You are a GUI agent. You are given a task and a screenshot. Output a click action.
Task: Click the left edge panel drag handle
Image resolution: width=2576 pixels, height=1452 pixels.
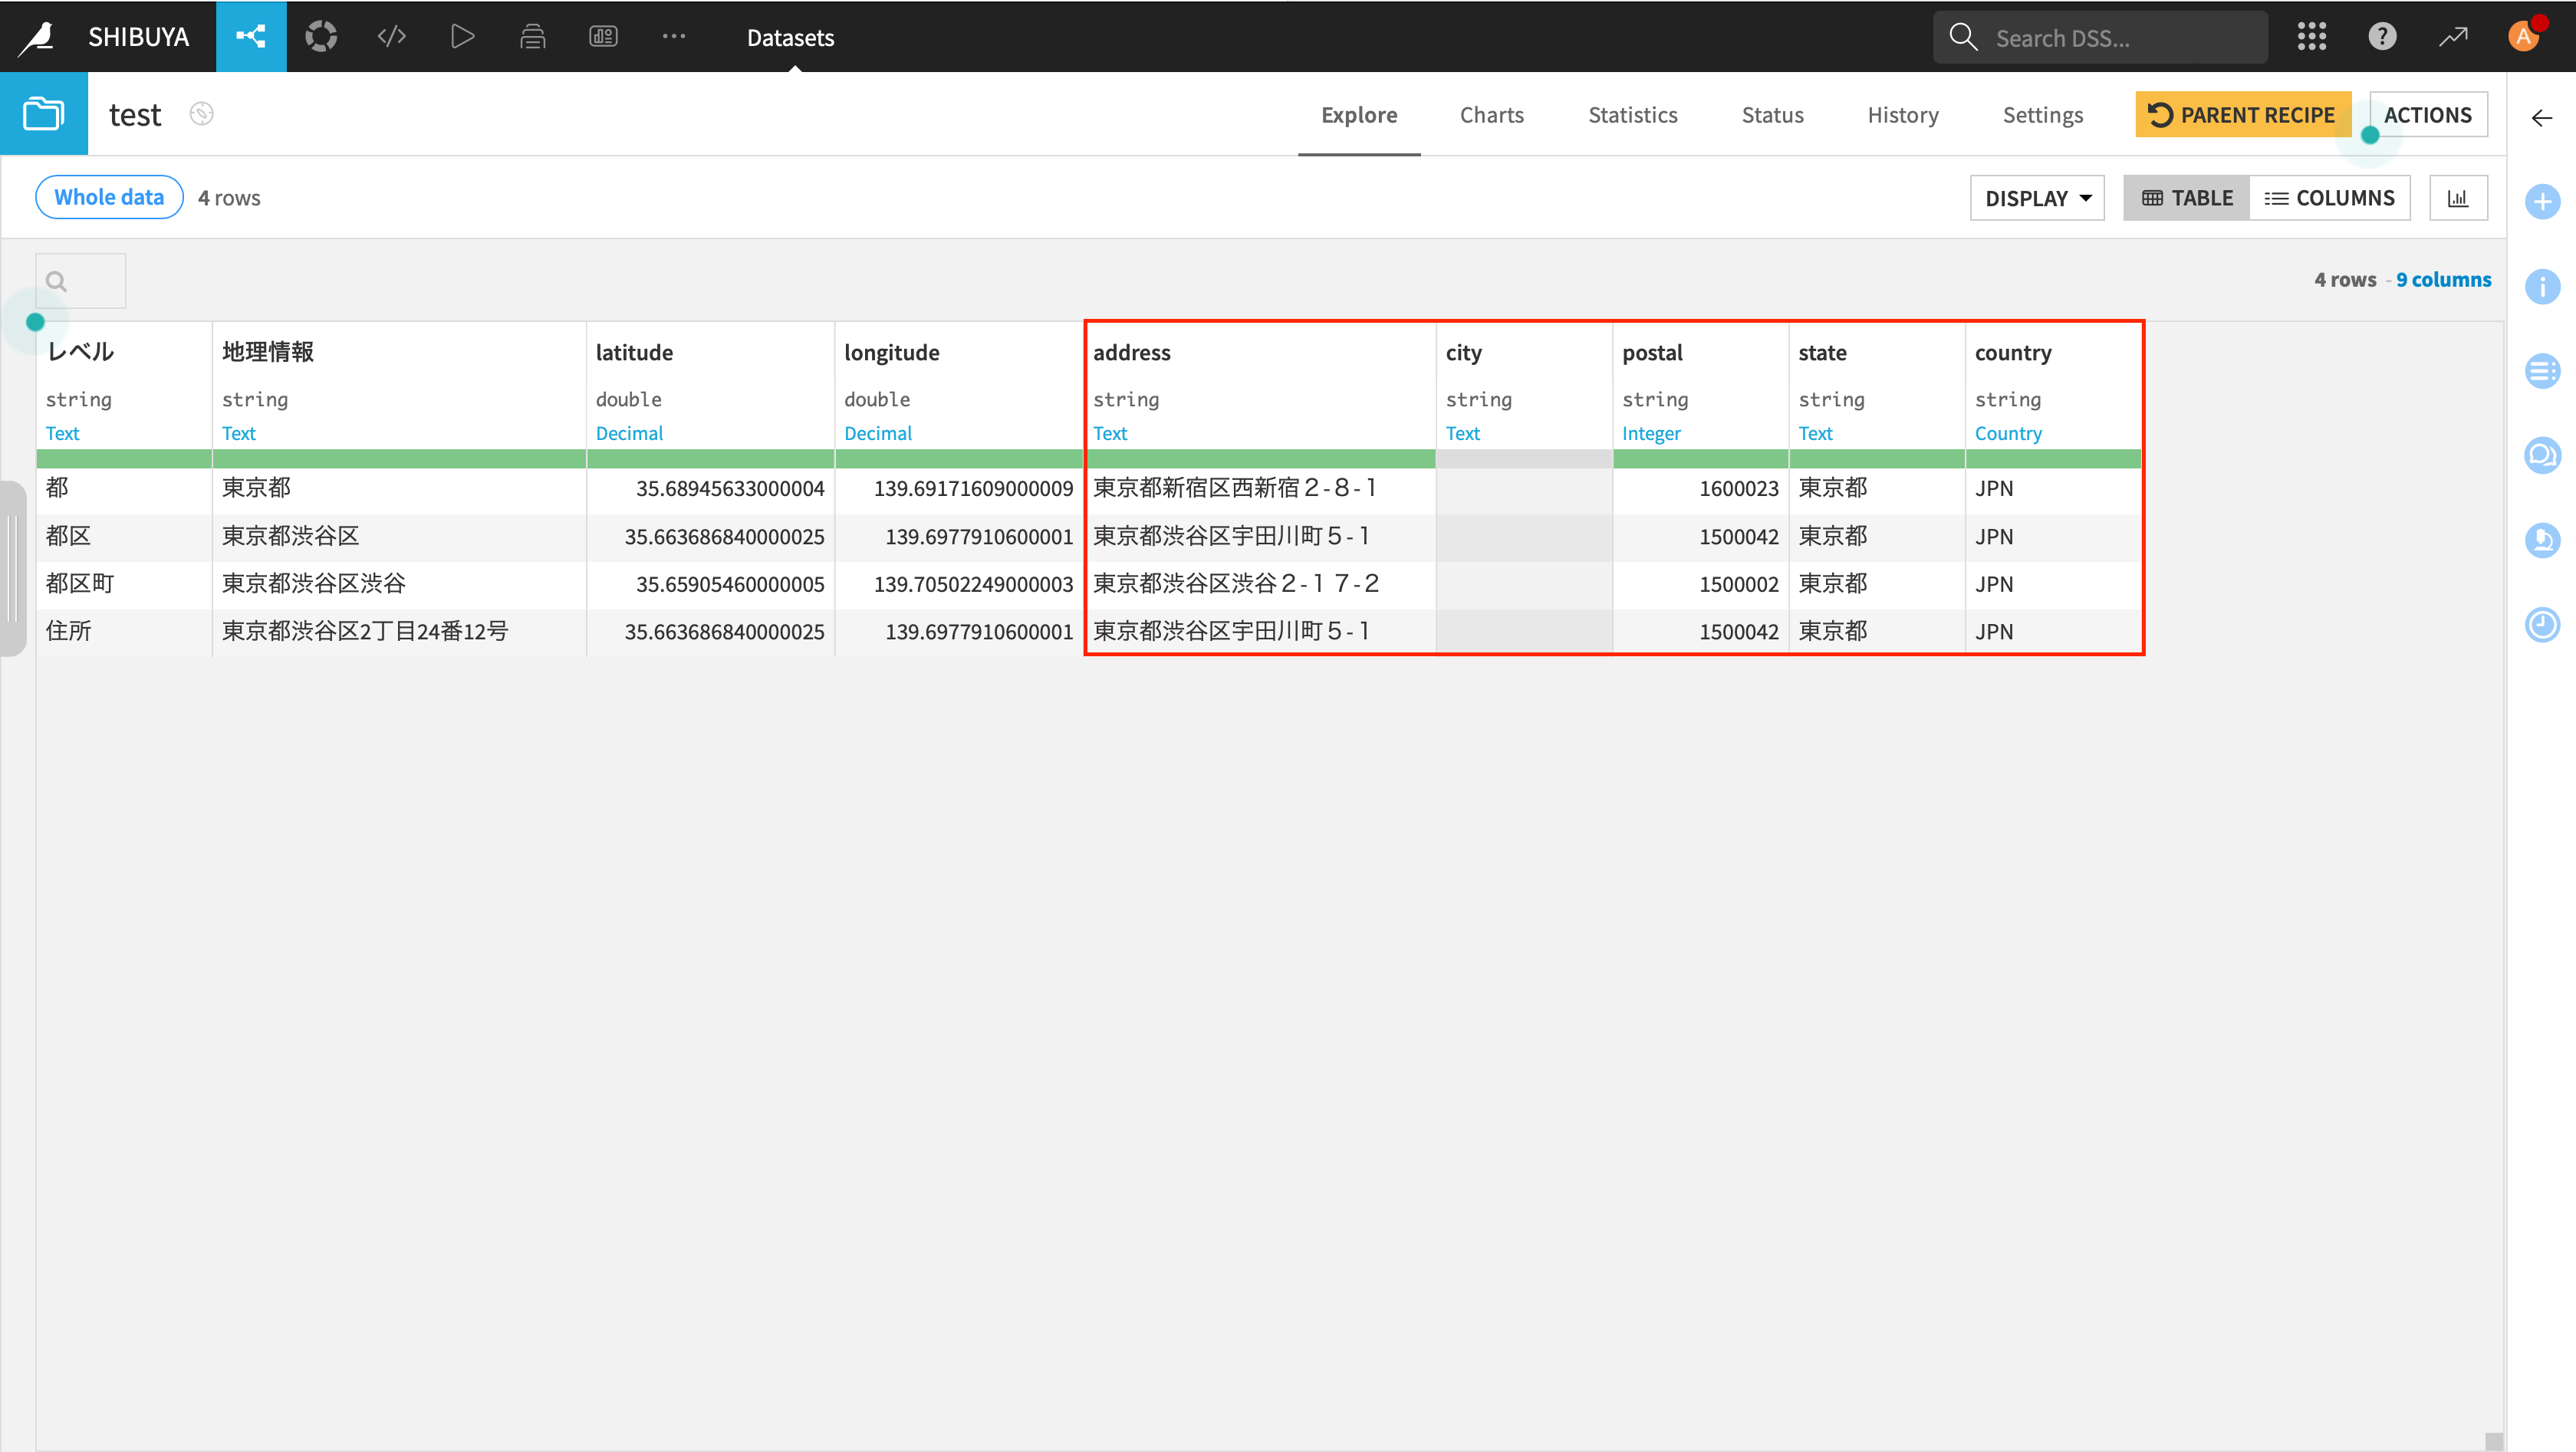pyautogui.click(x=12, y=568)
